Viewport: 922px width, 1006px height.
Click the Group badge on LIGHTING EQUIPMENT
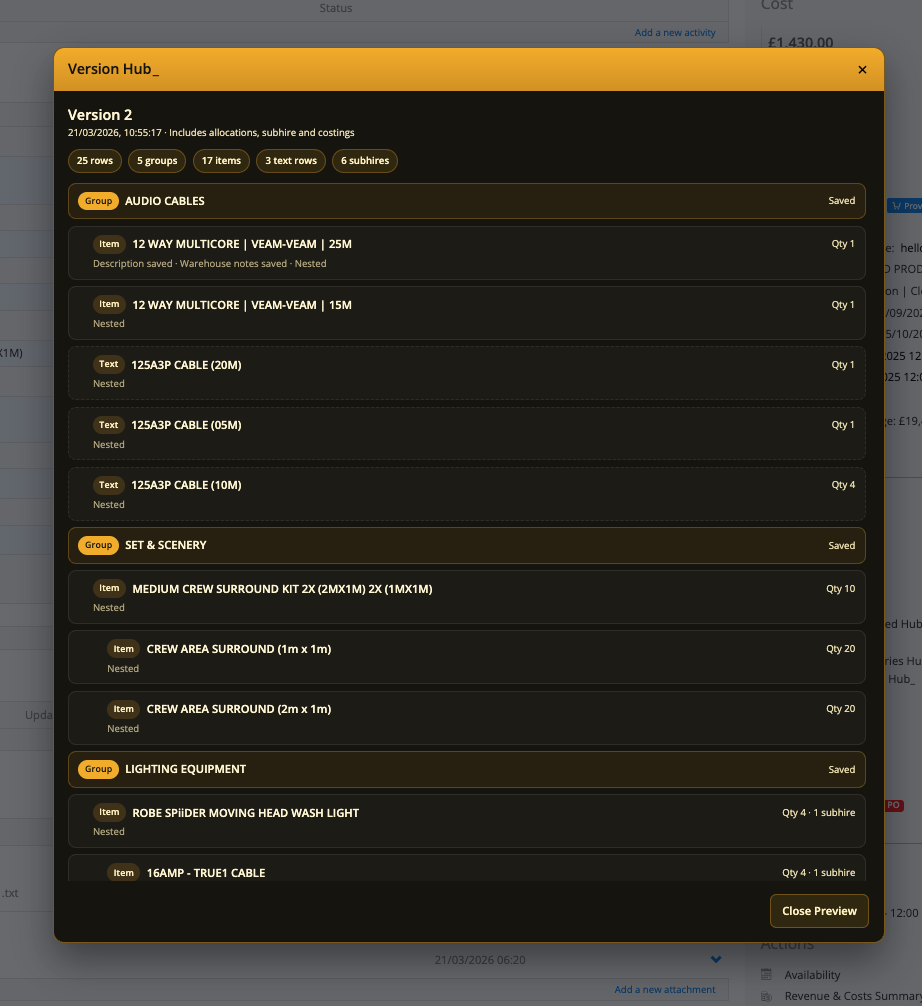pyautogui.click(x=98, y=769)
